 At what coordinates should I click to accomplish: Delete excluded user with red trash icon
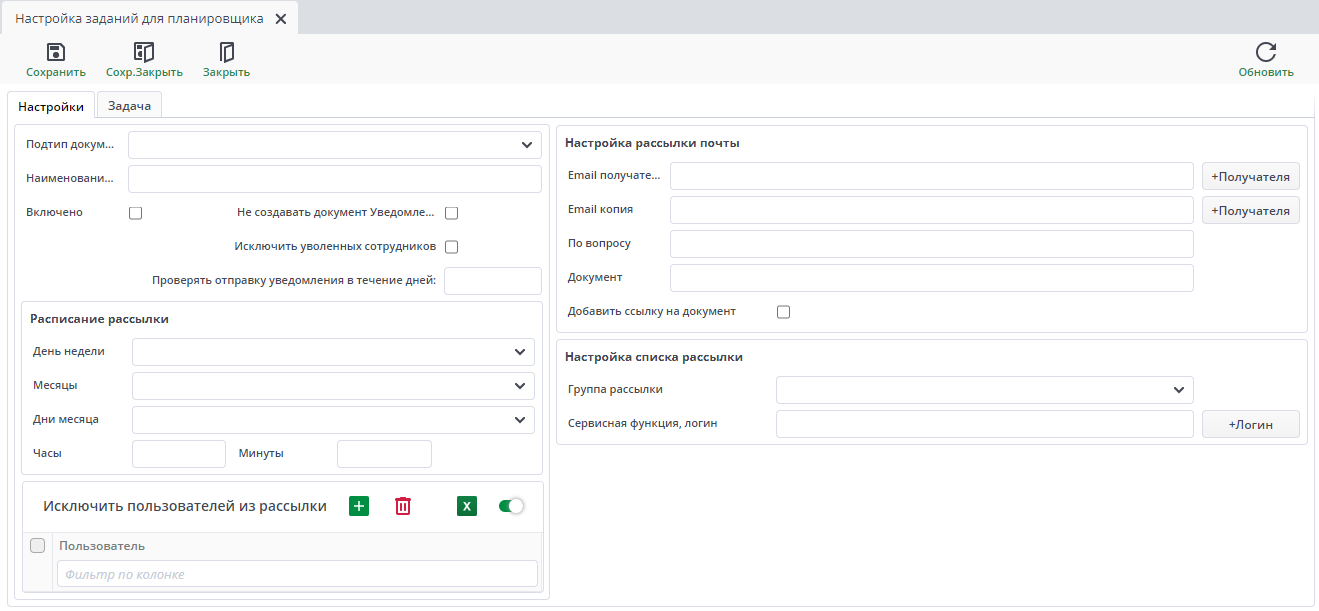point(403,506)
